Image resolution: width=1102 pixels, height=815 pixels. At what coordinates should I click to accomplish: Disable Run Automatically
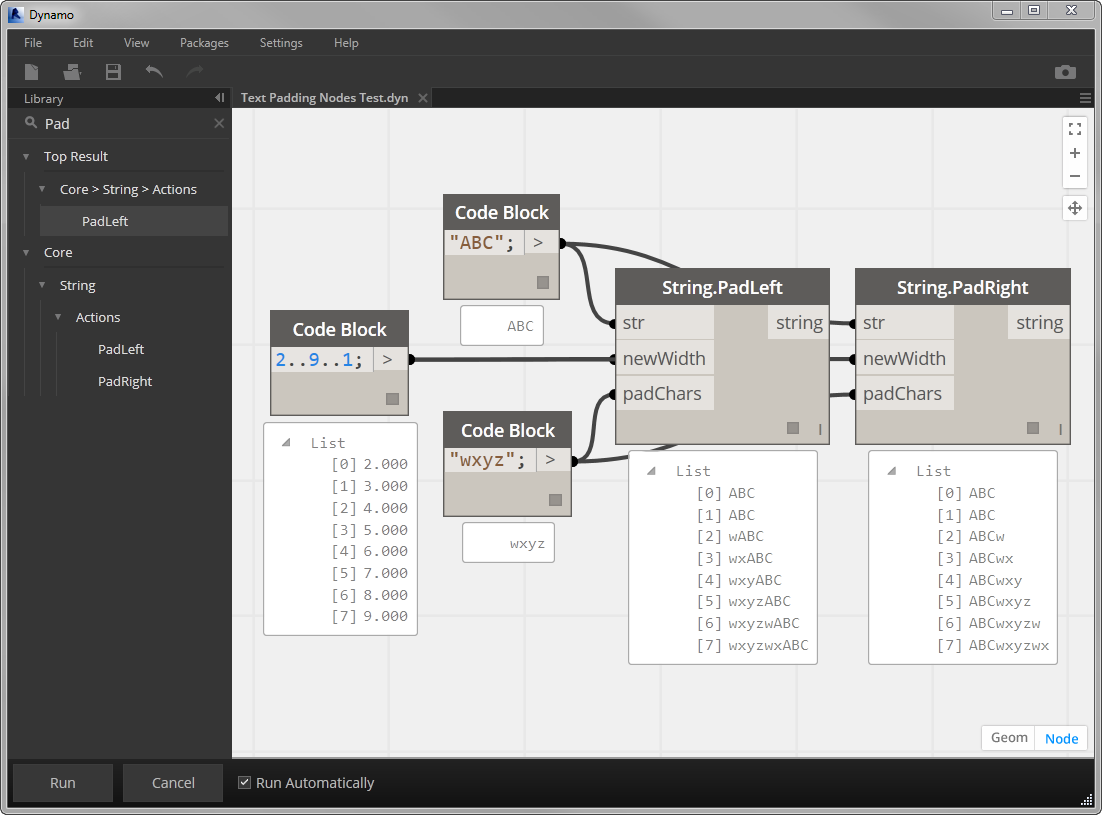[244, 782]
